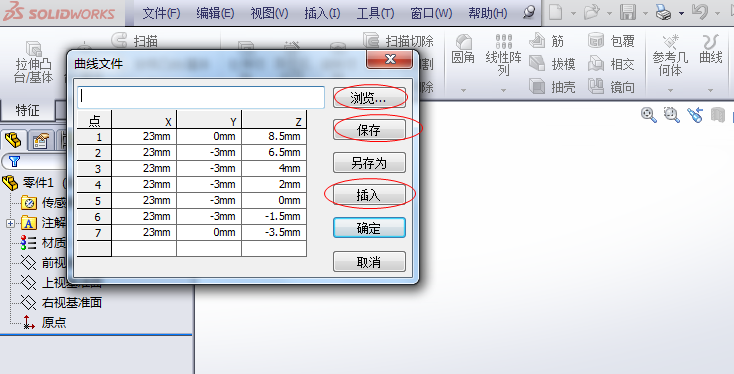Open the 窗口(W) menu
The width and height of the screenshot is (734, 374).
pos(431,13)
